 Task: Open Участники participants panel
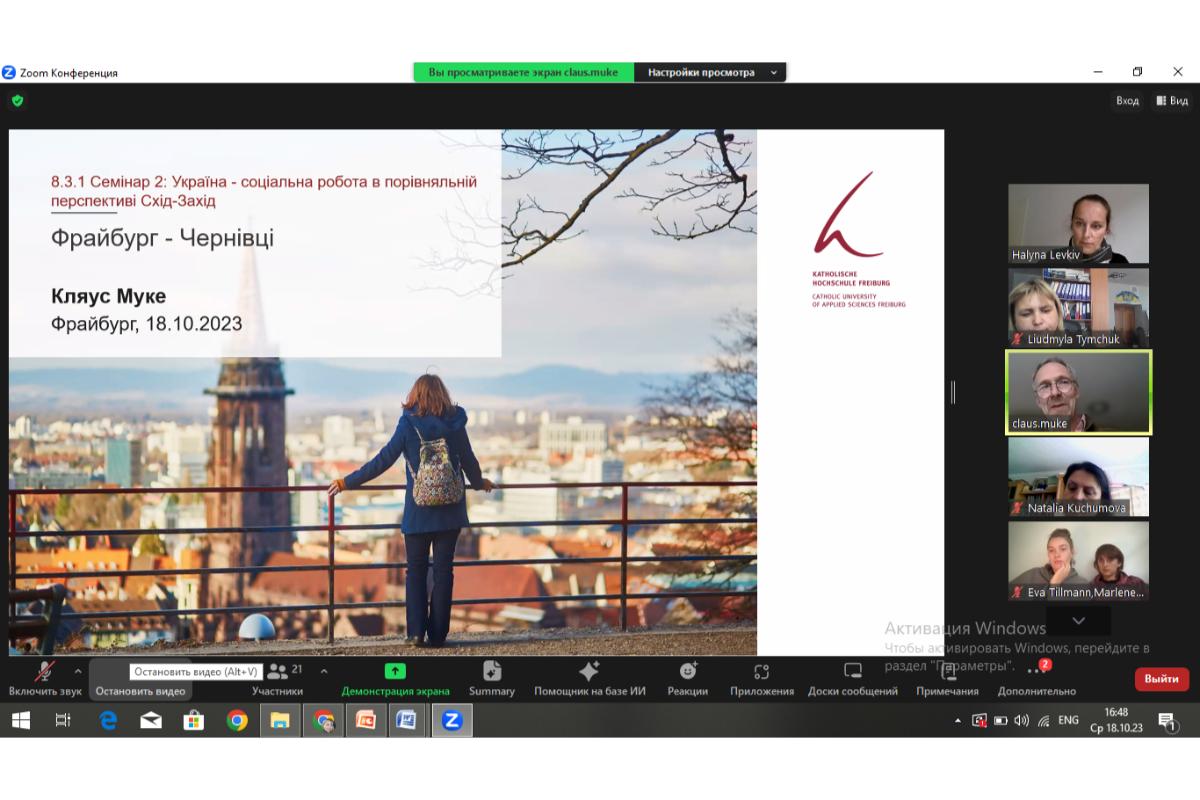tap(277, 678)
